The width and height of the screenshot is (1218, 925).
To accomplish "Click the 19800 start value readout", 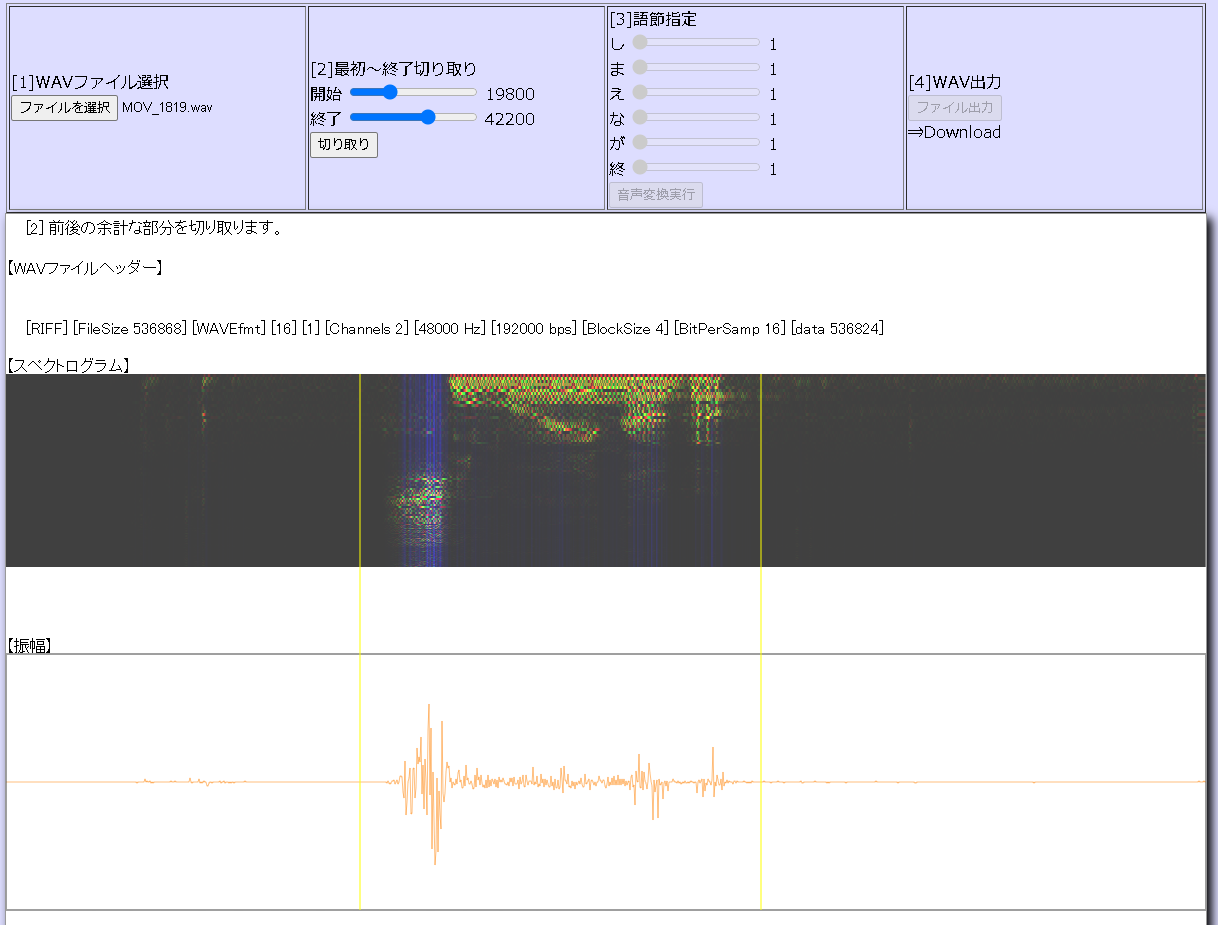I will (510, 95).
